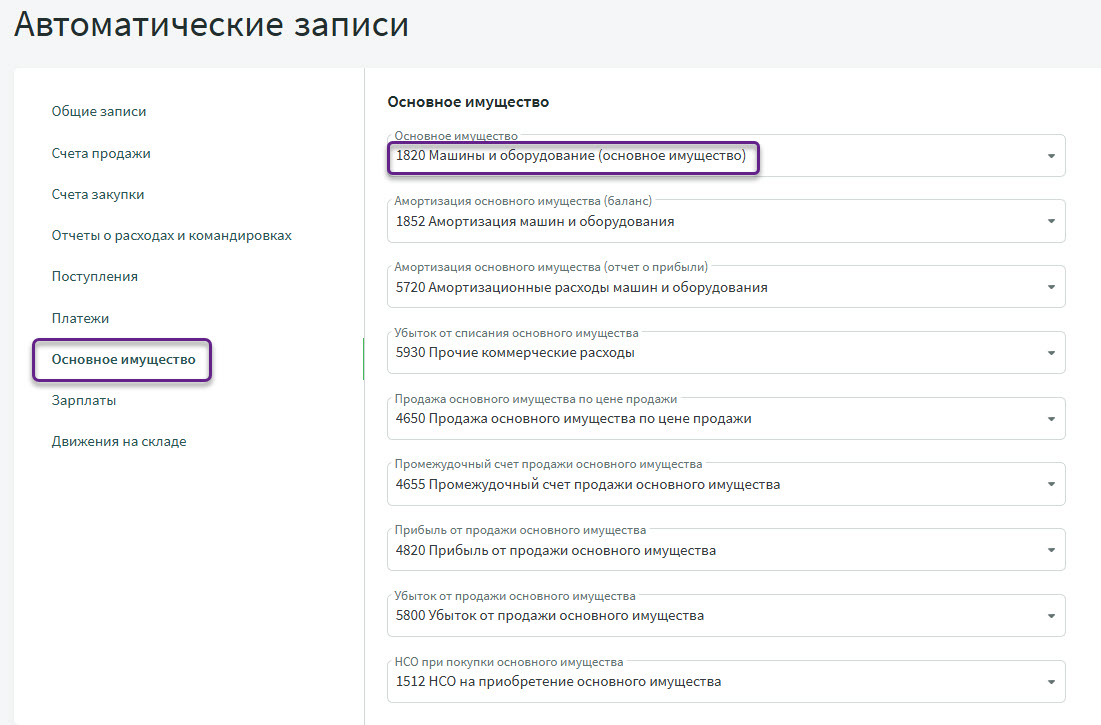Open the 4650 Продажа основного имущества dropdown
This screenshot has height=725, width=1101.
click(x=1051, y=419)
